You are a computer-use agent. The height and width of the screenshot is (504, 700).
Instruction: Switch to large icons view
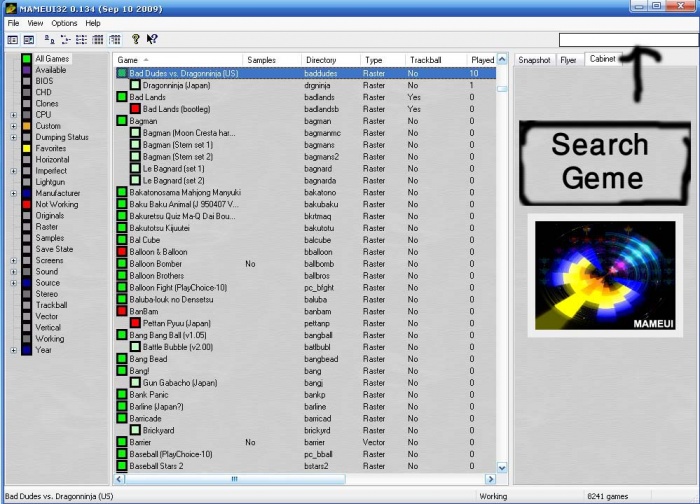point(49,40)
